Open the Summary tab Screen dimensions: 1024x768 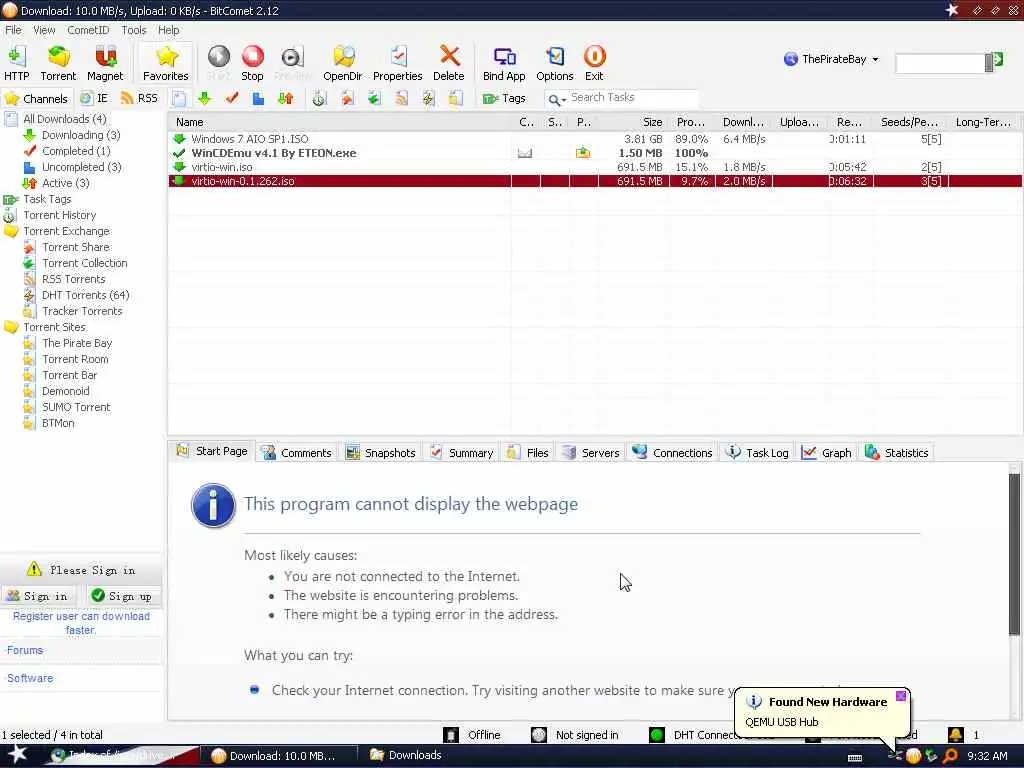point(462,453)
